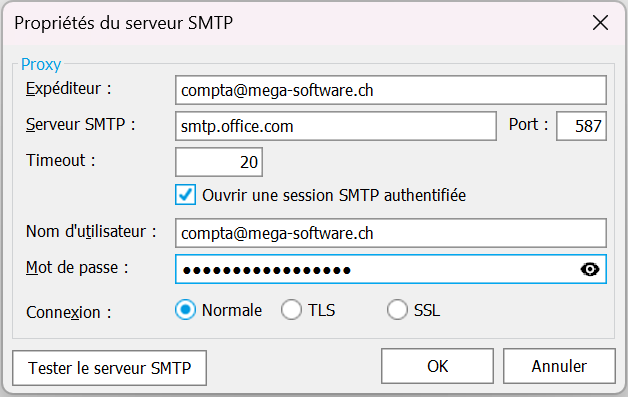Cancel with the Annuler button

click(559, 366)
